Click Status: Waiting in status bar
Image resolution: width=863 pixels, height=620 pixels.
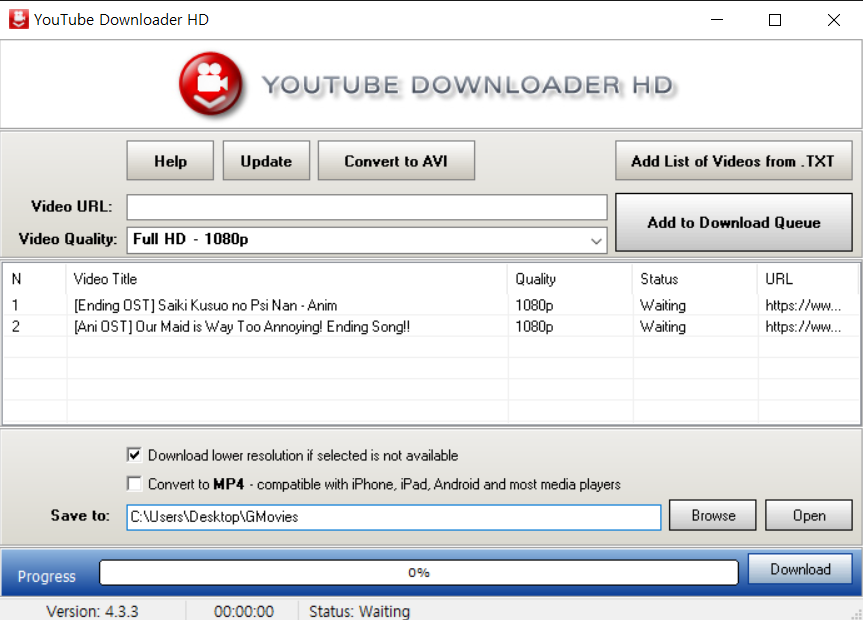pos(359,611)
